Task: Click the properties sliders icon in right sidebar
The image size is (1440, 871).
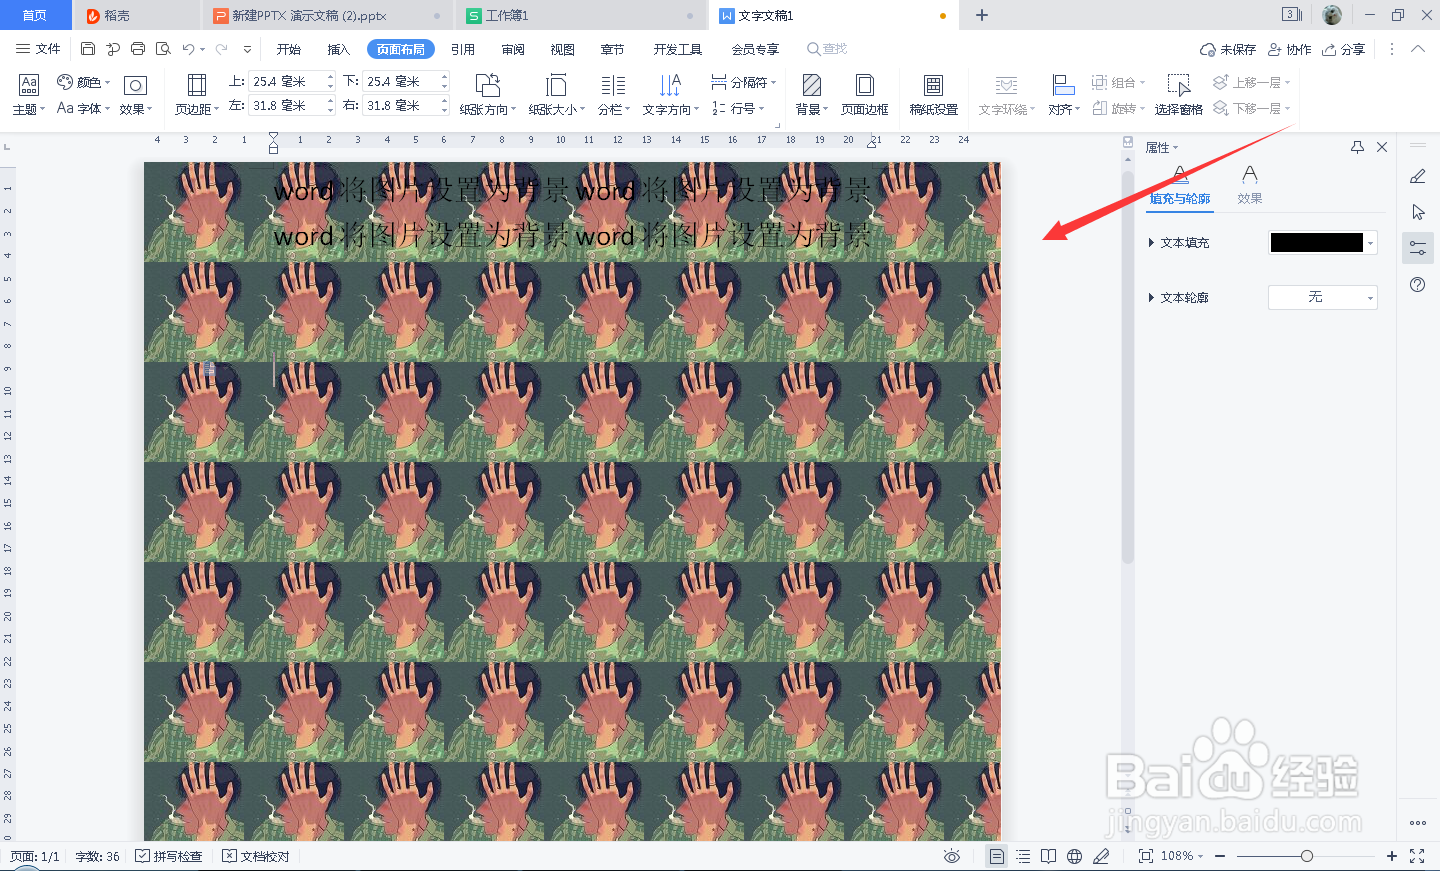Action: [x=1418, y=248]
